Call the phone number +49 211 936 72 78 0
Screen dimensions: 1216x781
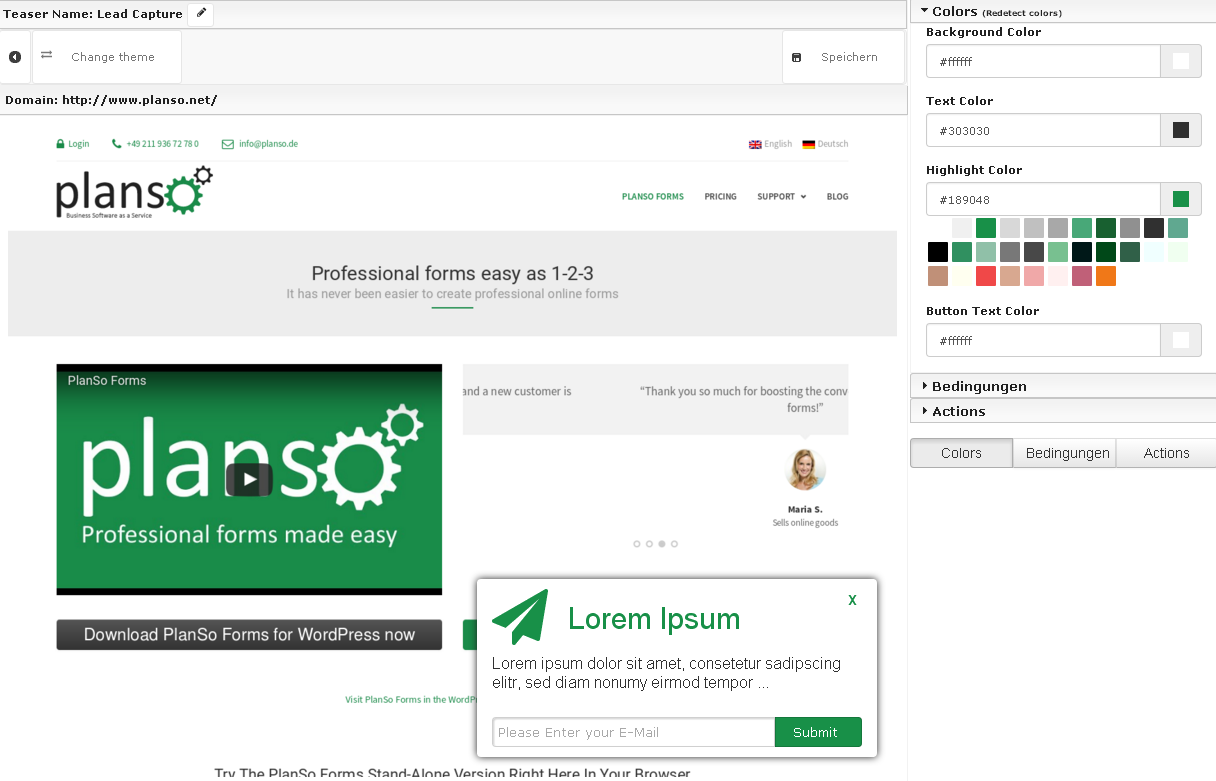click(x=156, y=144)
